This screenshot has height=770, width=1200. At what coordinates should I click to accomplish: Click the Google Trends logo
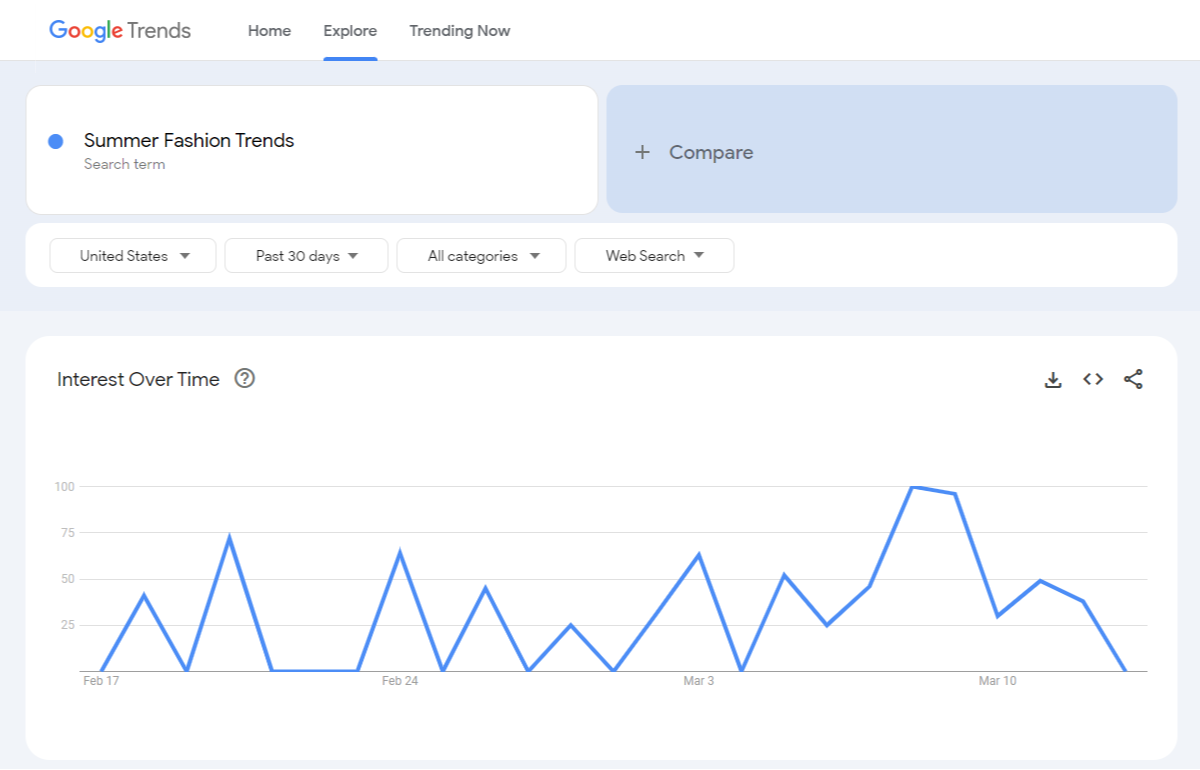[120, 30]
